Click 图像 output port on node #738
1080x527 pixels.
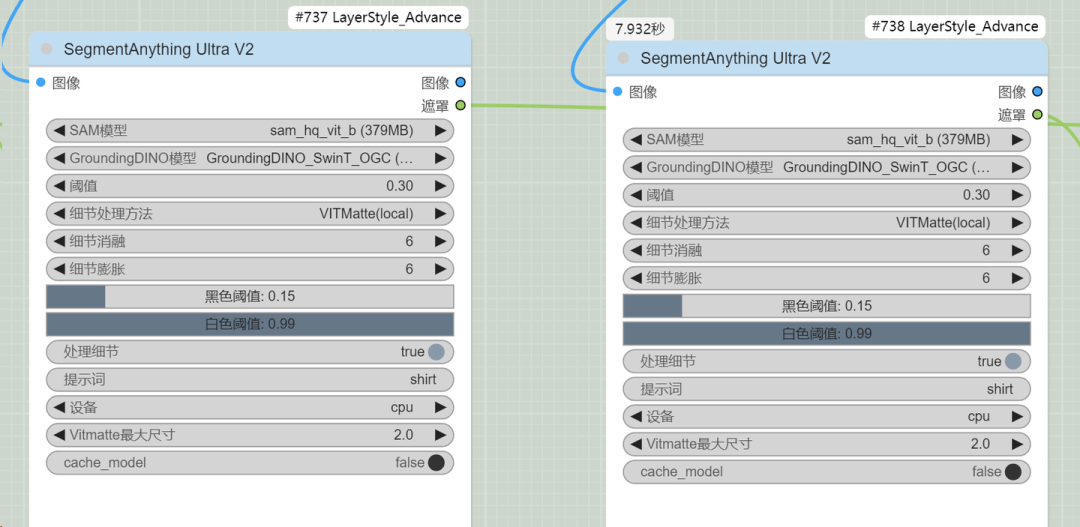[x=1037, y=92]
